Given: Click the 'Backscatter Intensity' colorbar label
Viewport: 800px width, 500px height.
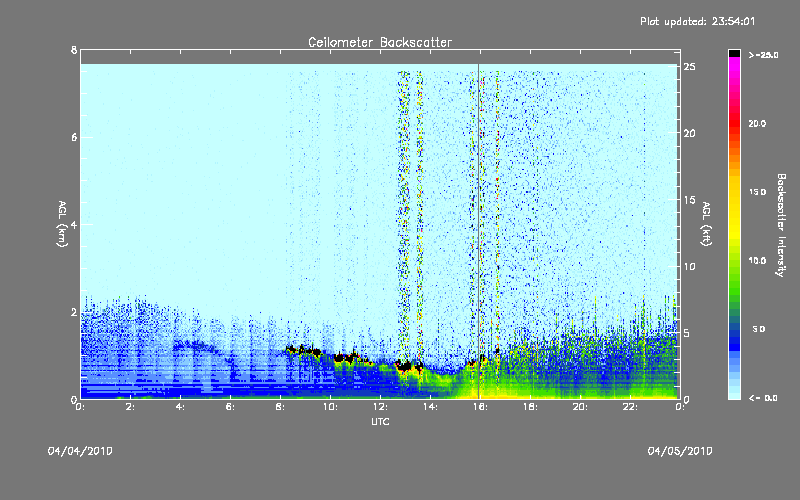Looking at the screenshot, I should 781,225.
